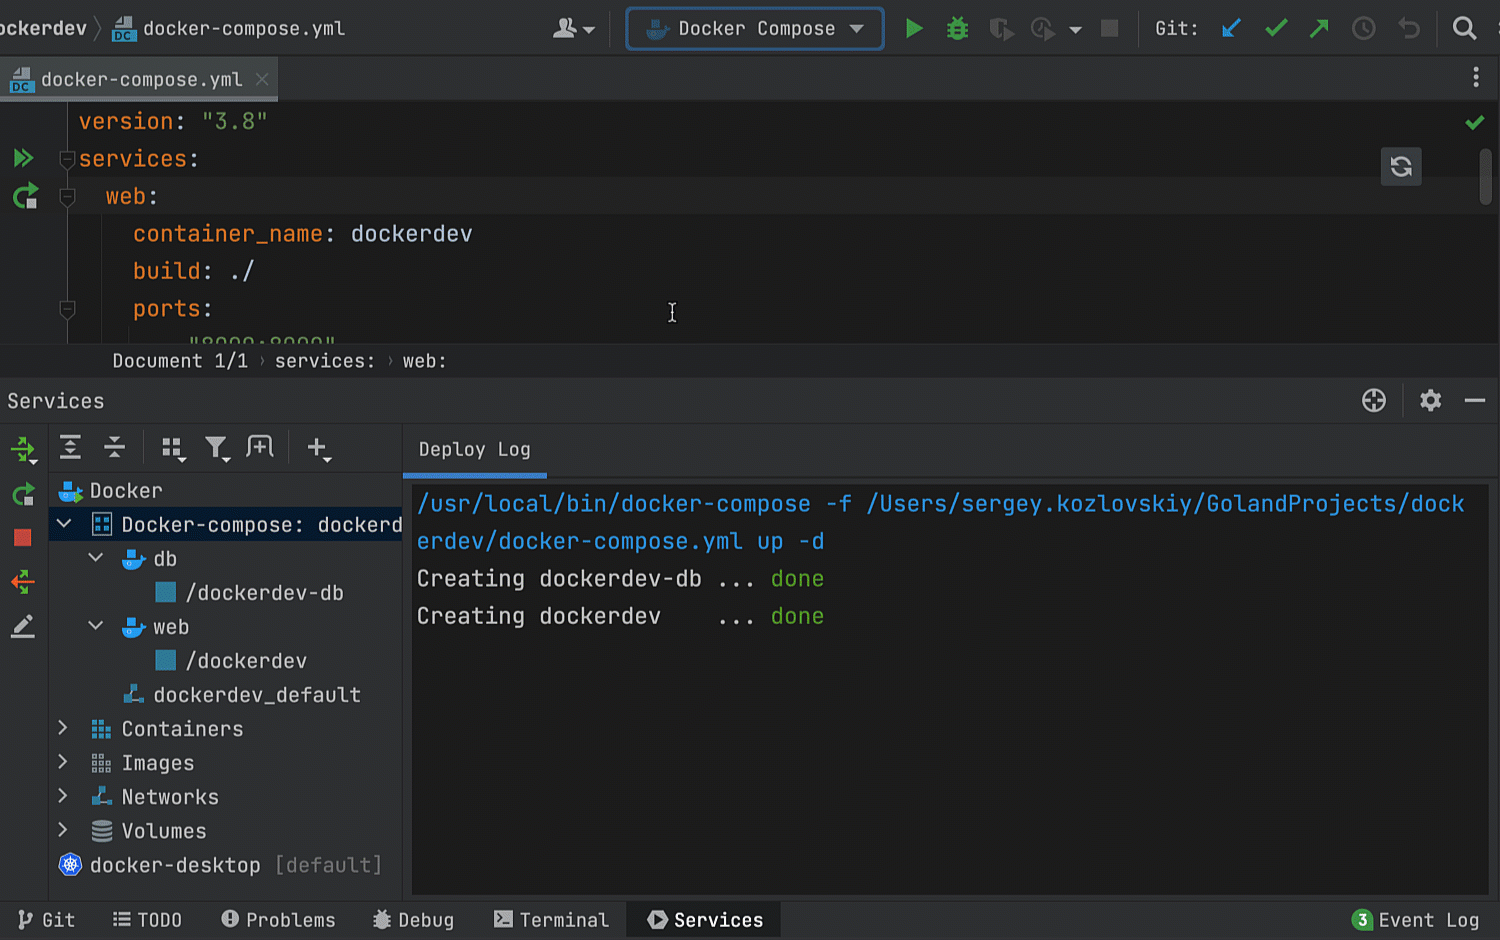The width and height of the screenshot is (1500, 940).
Task: Open the Code With Me user dropdown
Action: click(574, 28)
